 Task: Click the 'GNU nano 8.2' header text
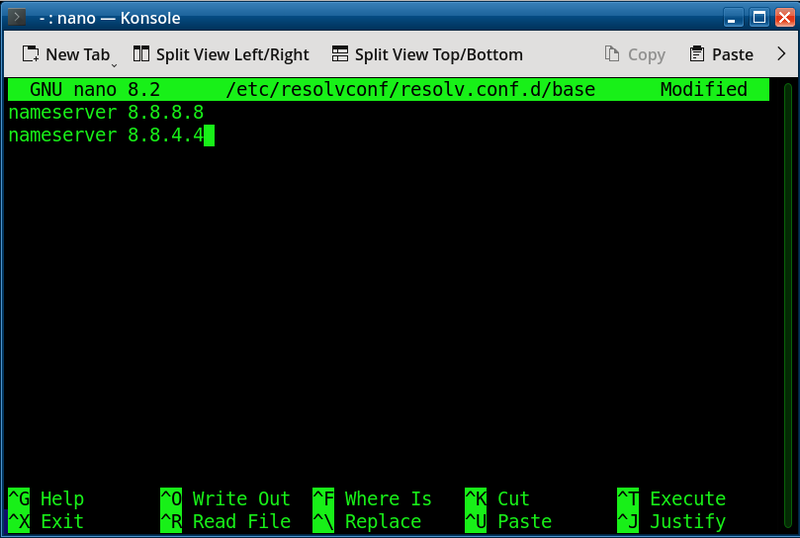pyautogui.click(x=95, y=89)
